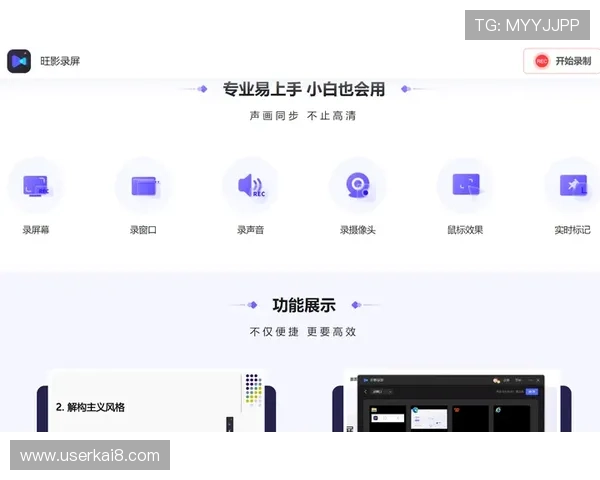Click the 旺影录屏 brand name text
The image size is (600, 480).
(60, 61)
